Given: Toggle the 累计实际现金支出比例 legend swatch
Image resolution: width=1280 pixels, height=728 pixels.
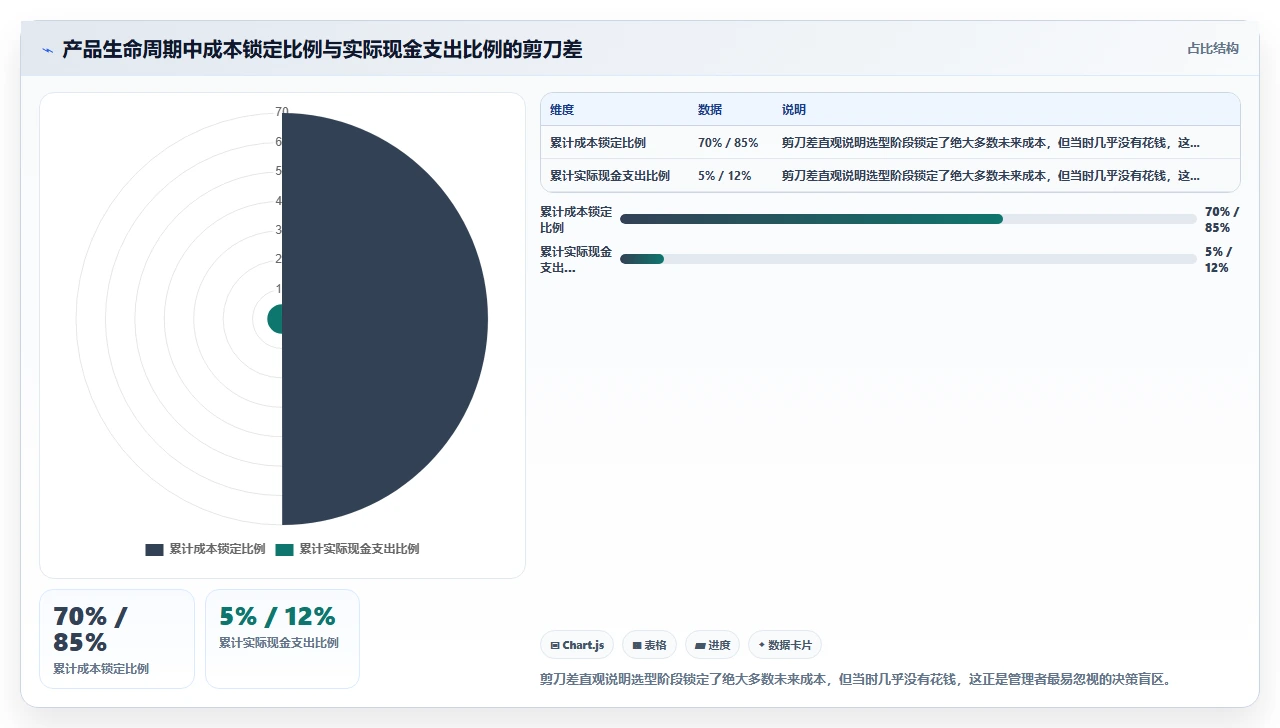Looking at the screenshot, I should click(284, 549).
